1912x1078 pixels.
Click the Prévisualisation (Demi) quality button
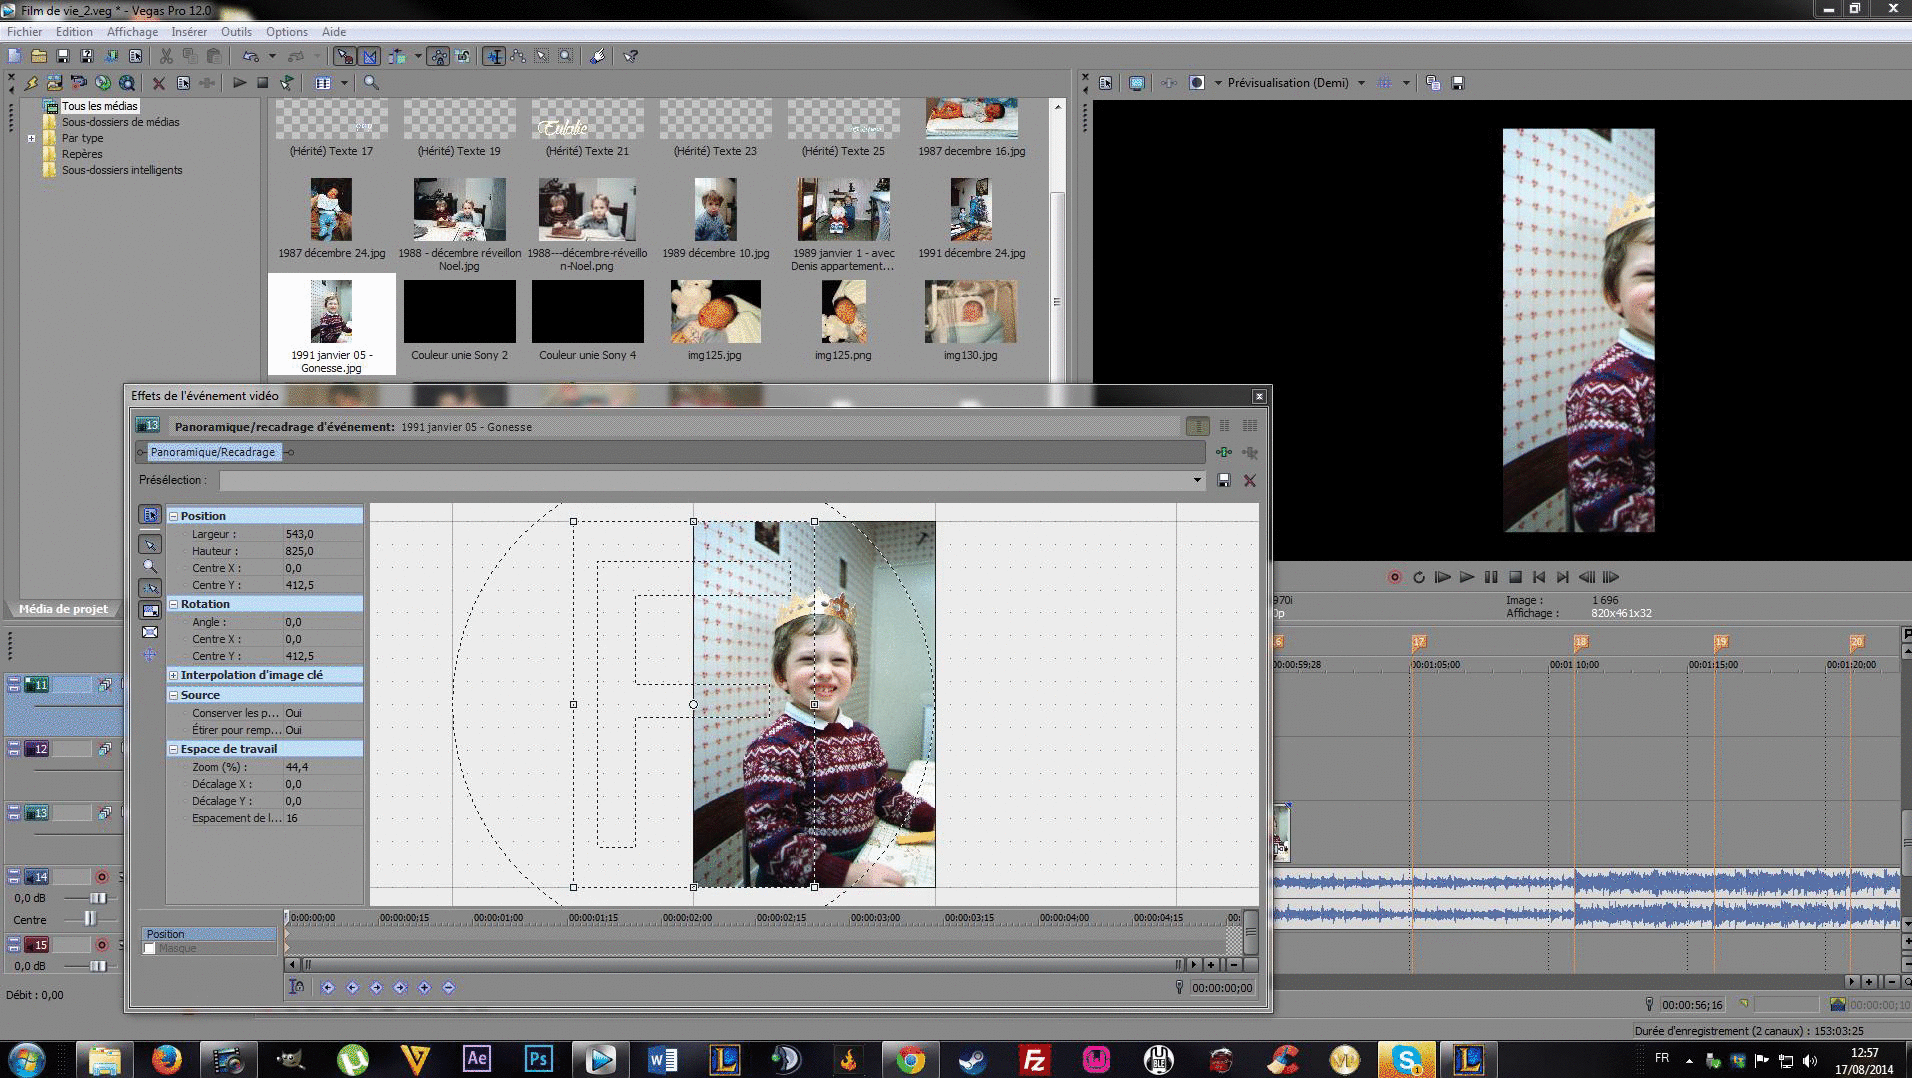click(1287, 83)
